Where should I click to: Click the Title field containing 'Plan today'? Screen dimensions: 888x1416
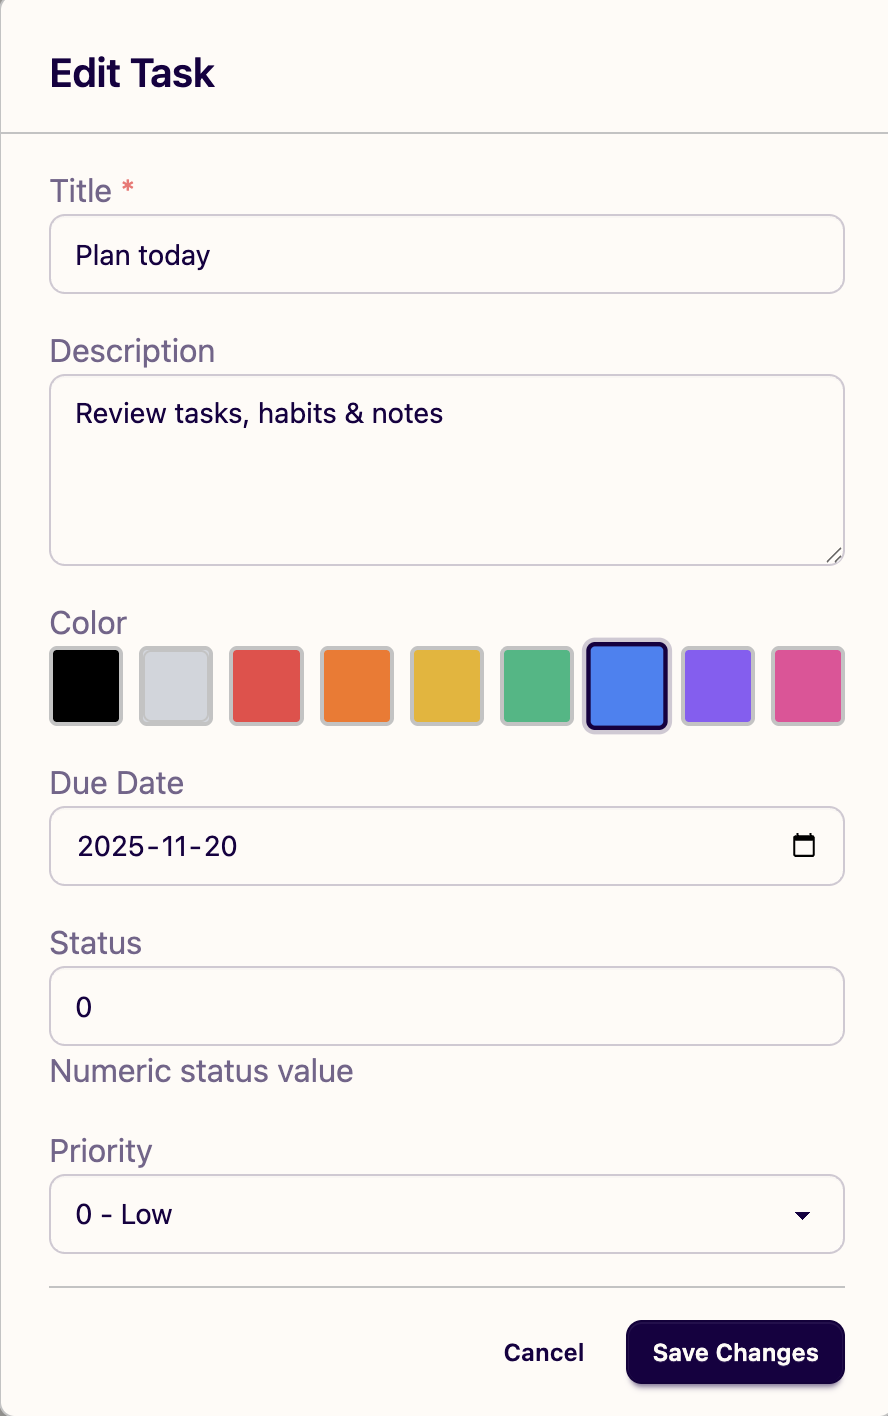446,254
